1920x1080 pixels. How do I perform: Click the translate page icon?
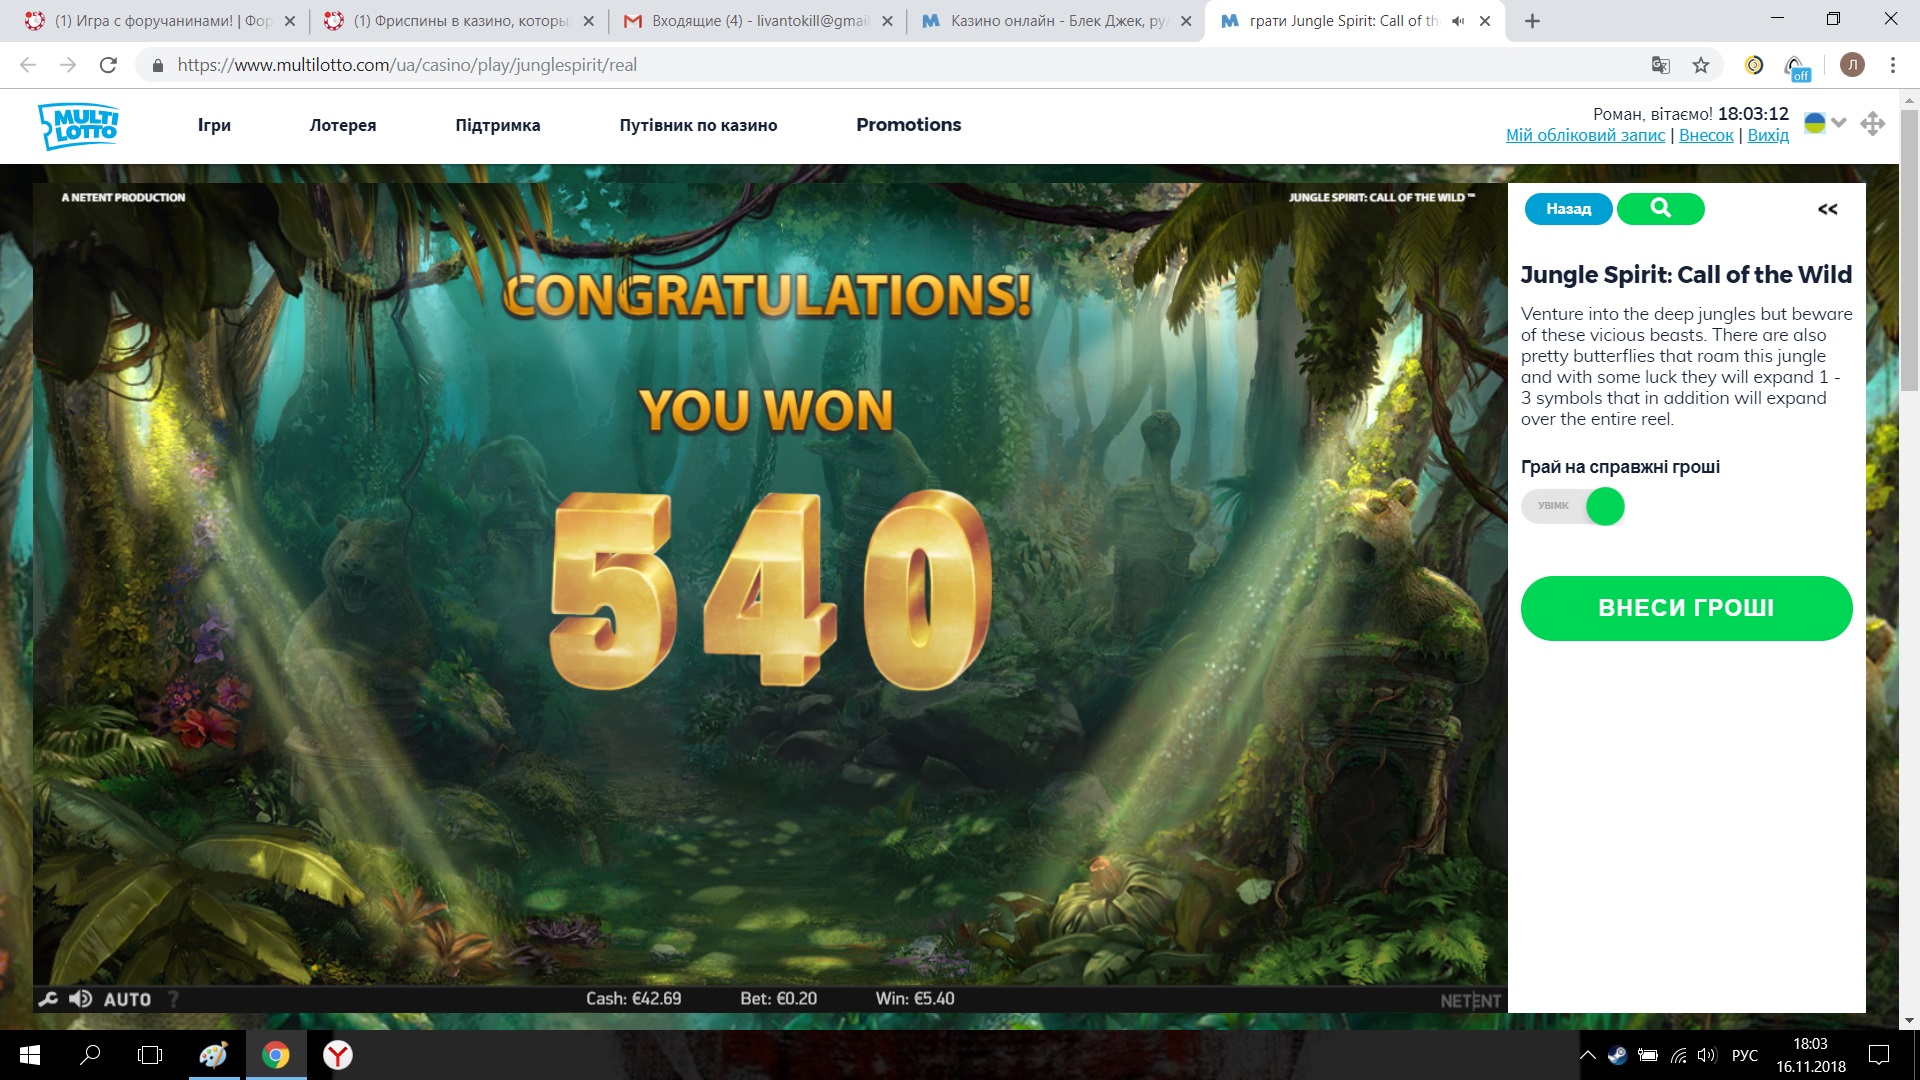(x=1660, y=65)
